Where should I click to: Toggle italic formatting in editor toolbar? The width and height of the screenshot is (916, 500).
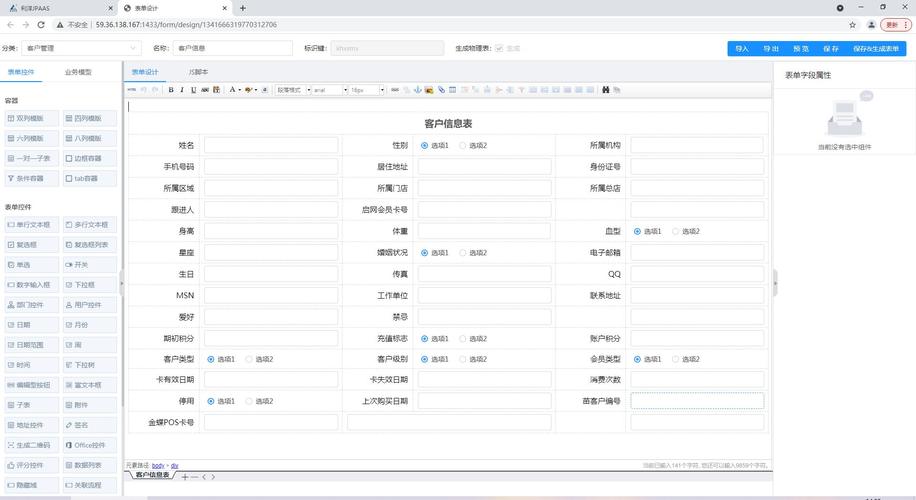(x=182, y=89)
